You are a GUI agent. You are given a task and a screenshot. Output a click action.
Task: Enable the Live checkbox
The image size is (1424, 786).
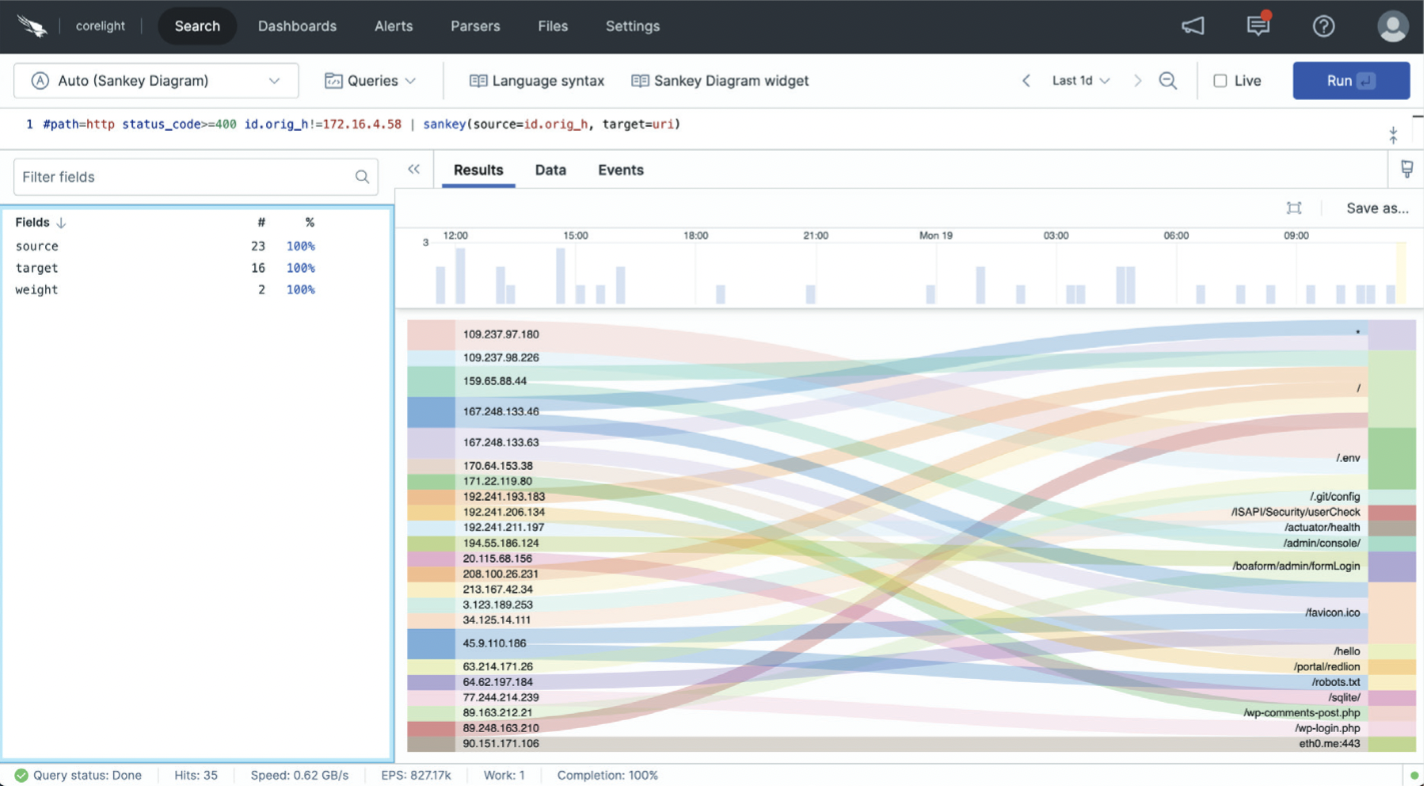tap(1220, 81)
